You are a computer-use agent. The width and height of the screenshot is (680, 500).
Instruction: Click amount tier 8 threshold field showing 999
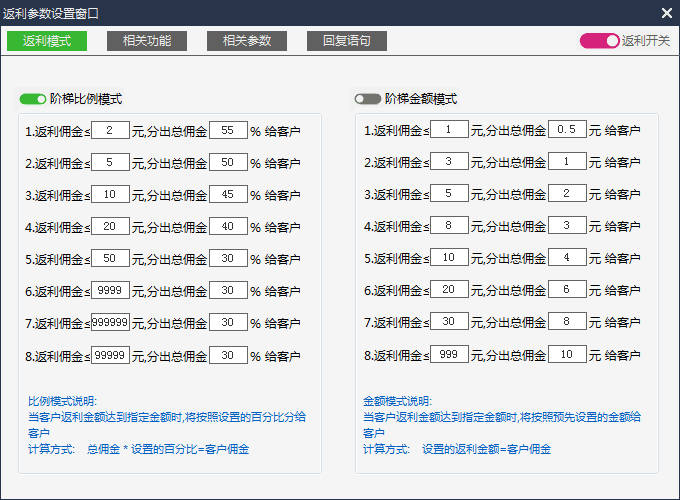[449, 354]
